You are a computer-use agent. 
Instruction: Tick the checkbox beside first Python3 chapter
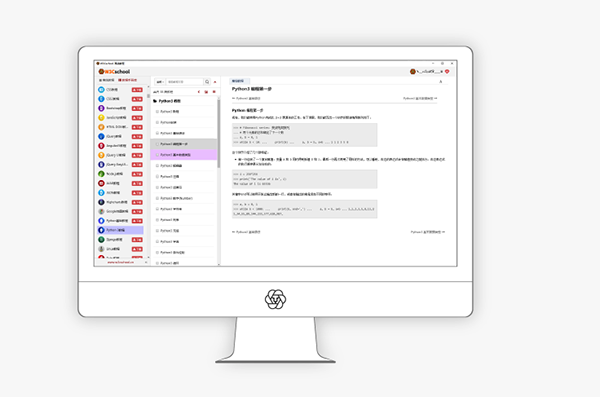click(157, 111)
